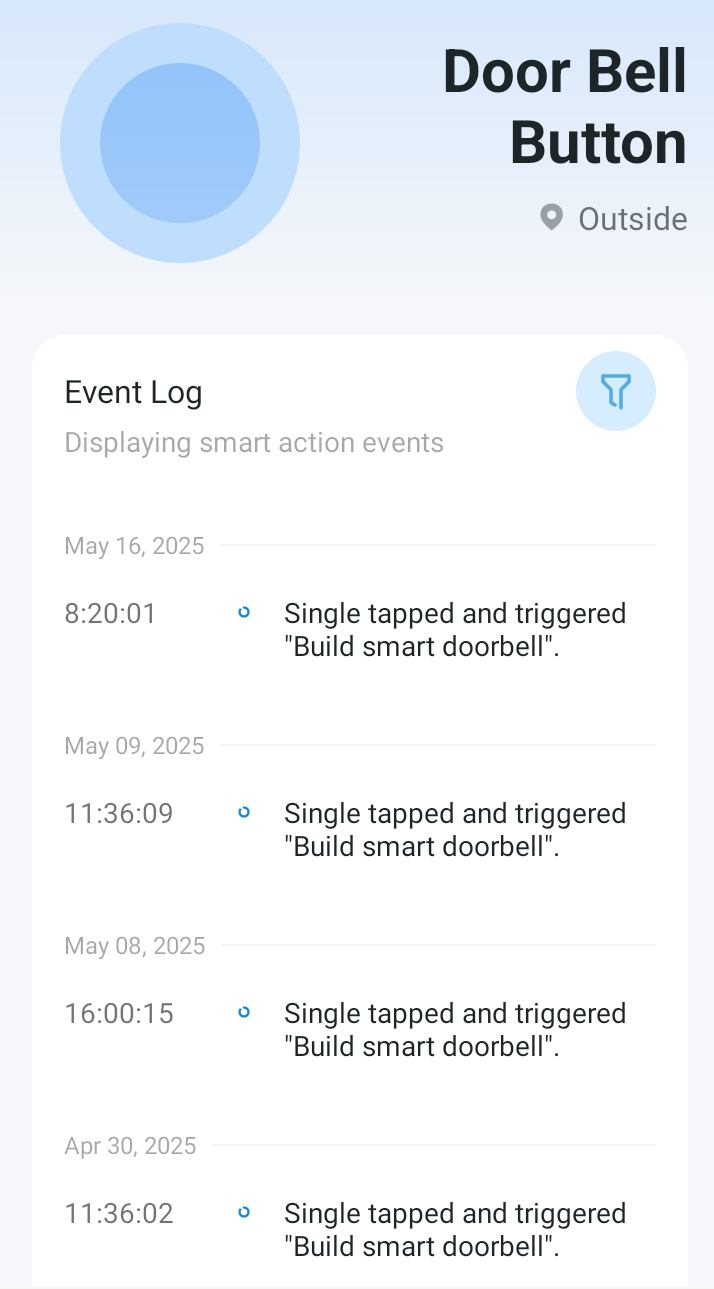The image size is (714, 1289).
Task: Open the May 08 Build smart doorbell event
Action: 455,1030
